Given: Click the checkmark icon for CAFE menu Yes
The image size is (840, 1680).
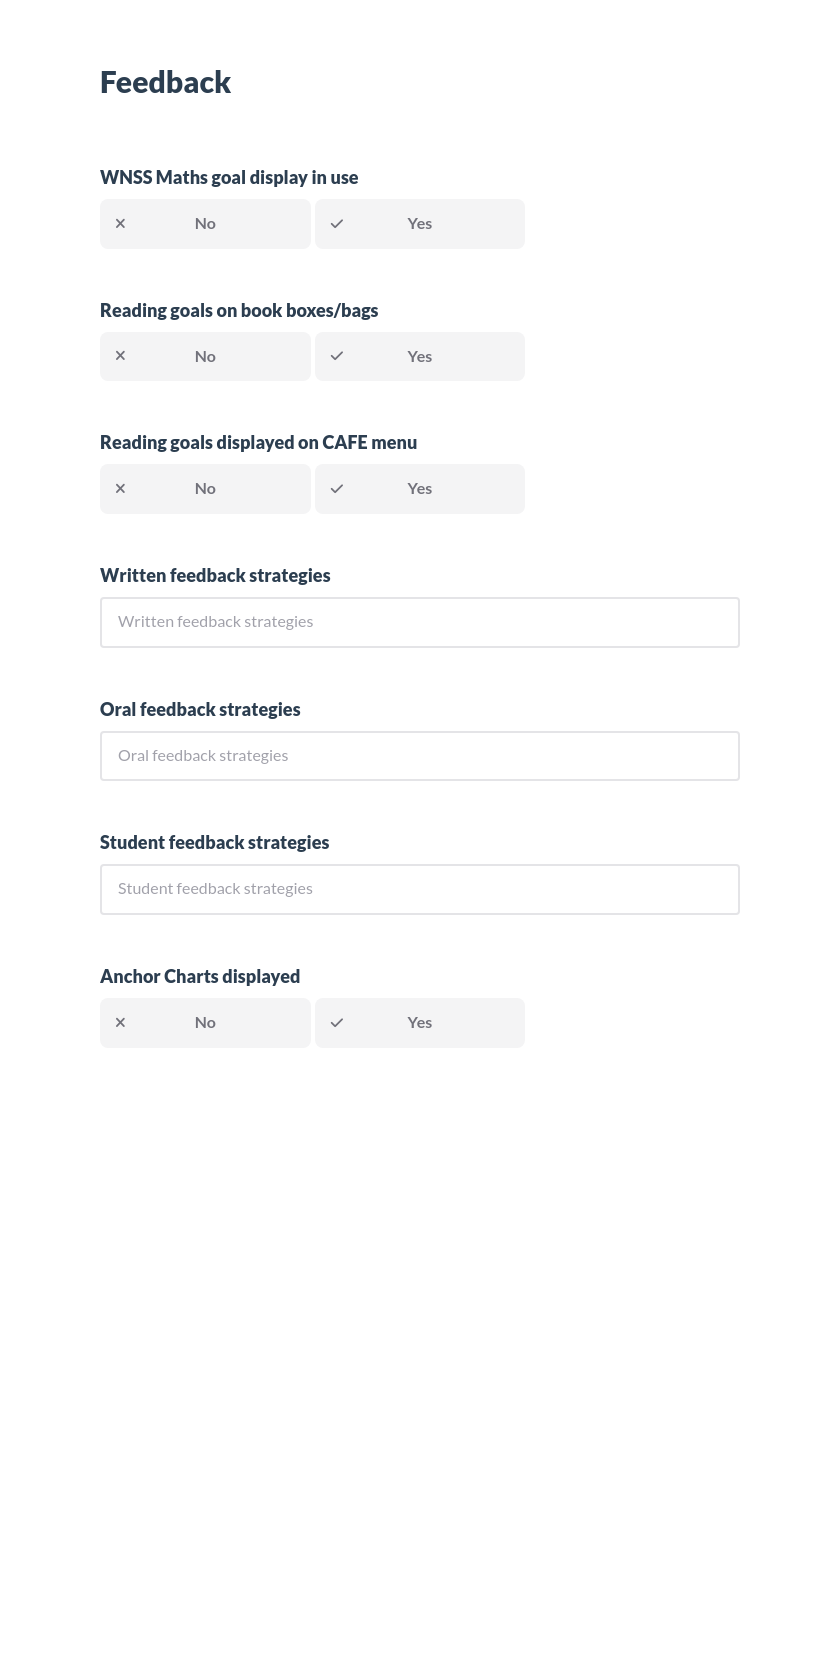Looking at the screenshot, I should [x=336, y=488].
